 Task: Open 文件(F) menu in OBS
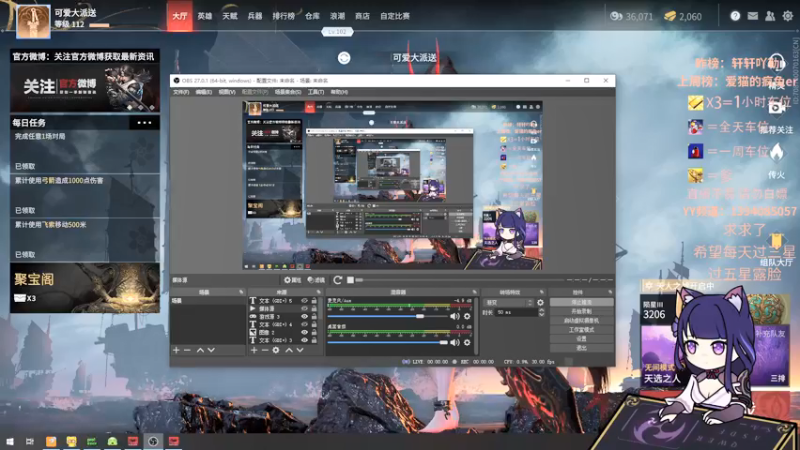tap(181, 92)
